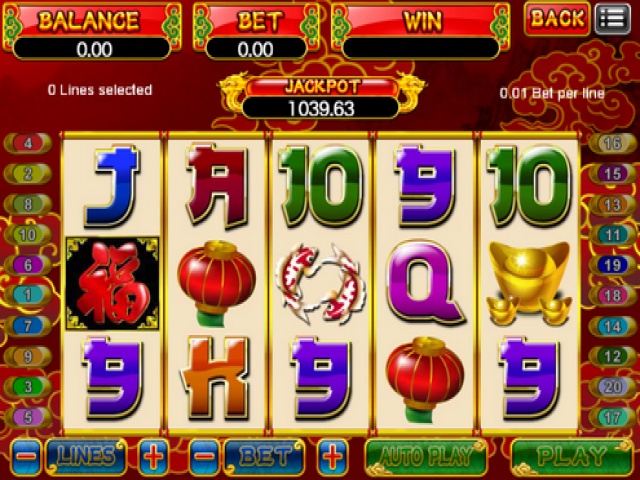
Task: Select the blue J symbol
Action: tap(112, 186)
